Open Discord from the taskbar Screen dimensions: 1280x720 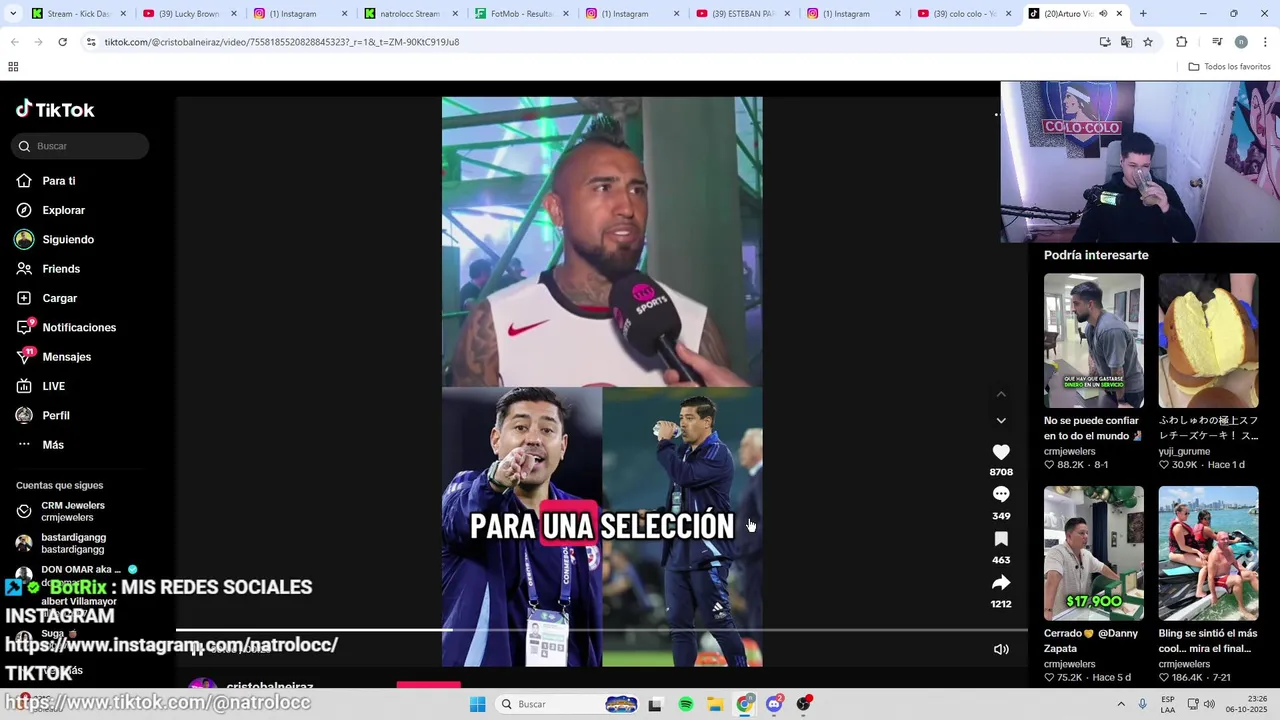774,704
